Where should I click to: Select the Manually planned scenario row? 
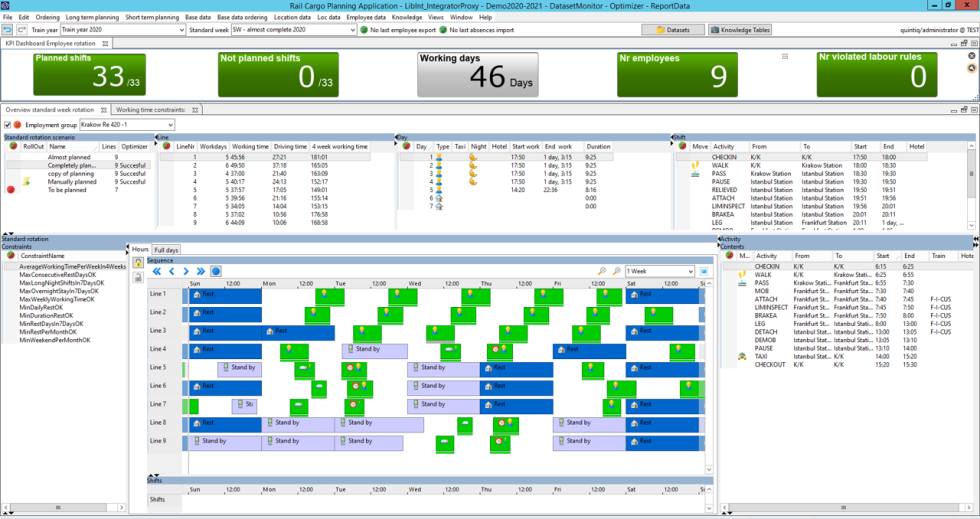tap(79, 182)
